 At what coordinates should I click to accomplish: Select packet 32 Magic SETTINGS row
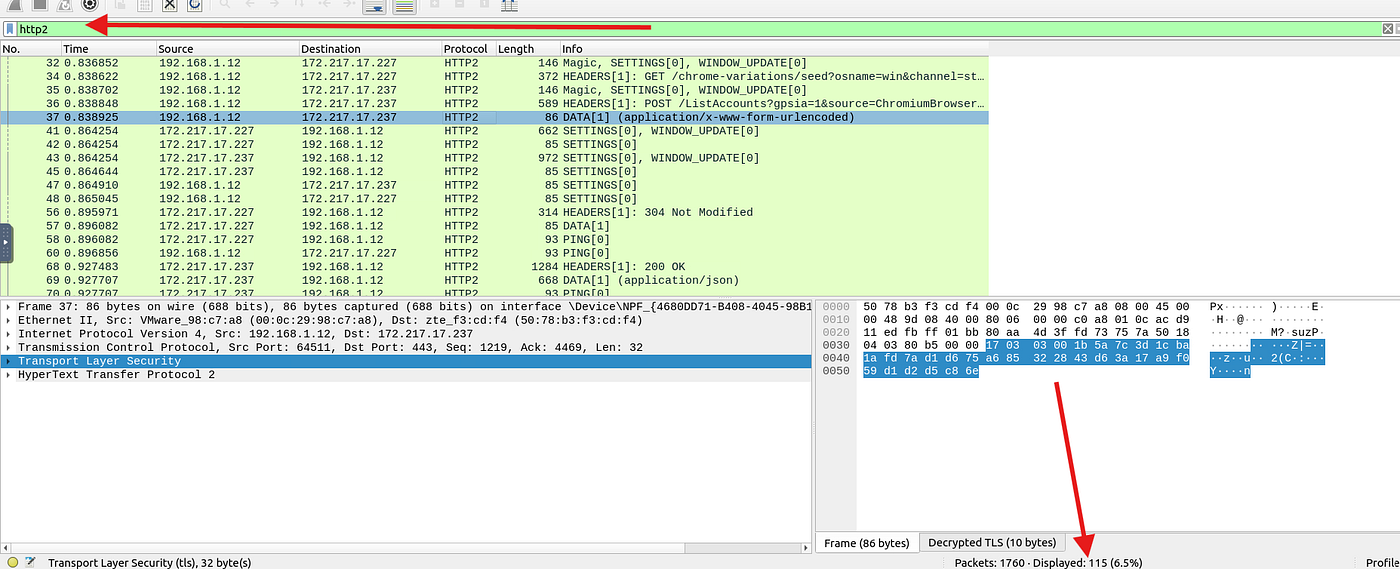(x=494, y=62)
